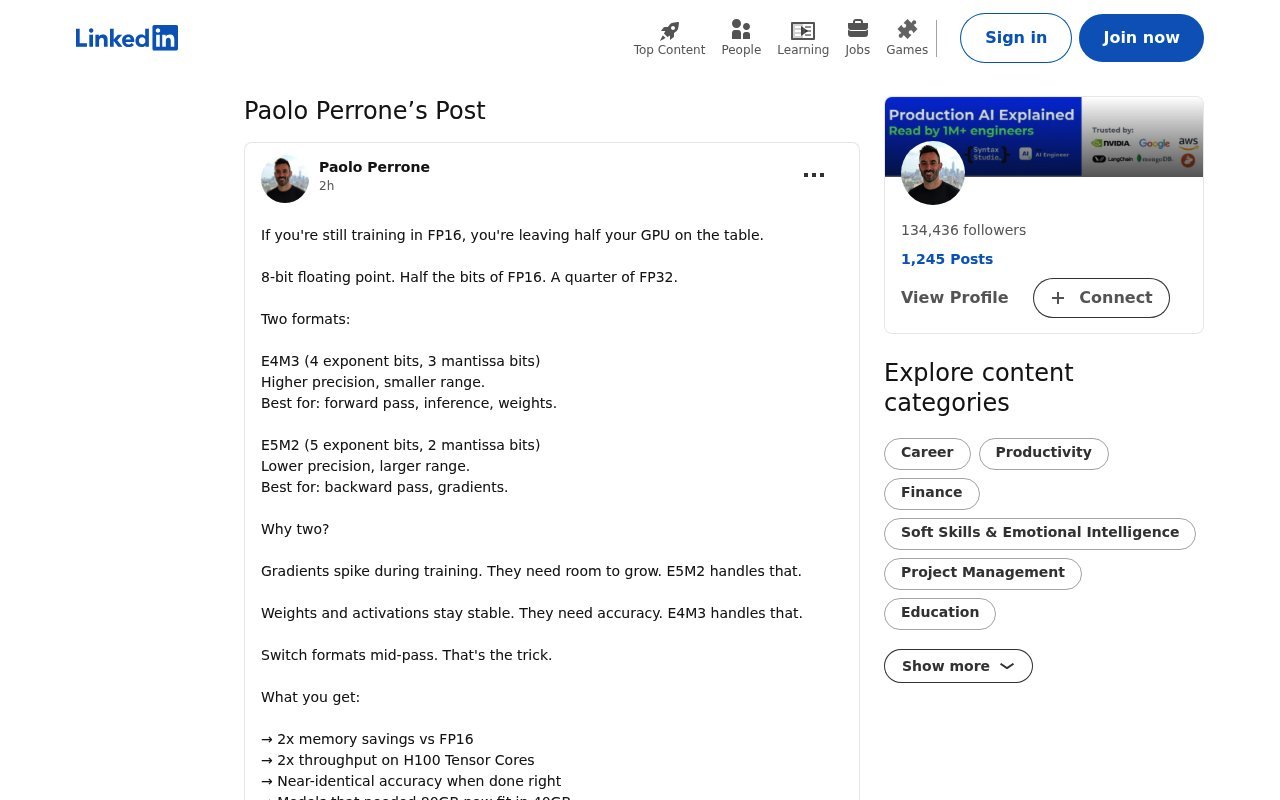1280x800 pixels.
Task: Select the Productivity category chip
Action: tap(1043, 453)
